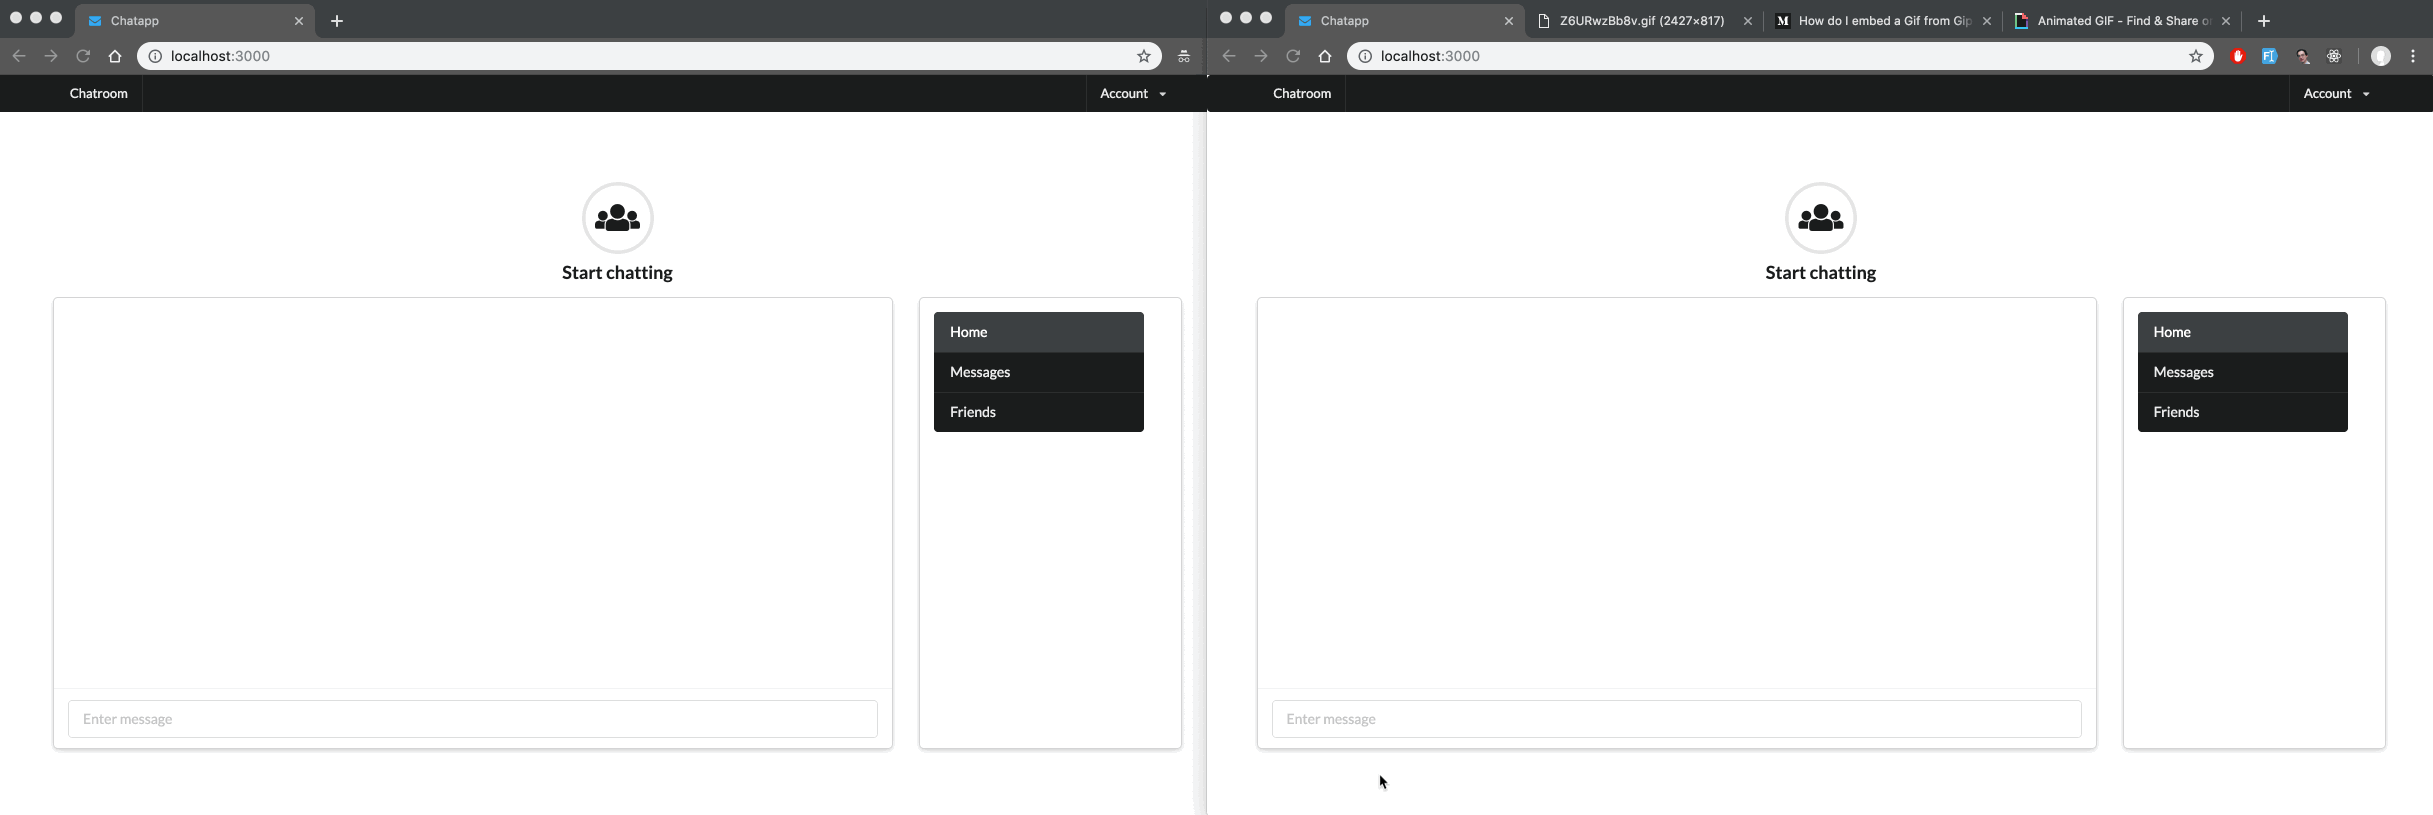Open Home in the left window side menu
This screenshot has width=2433, height=815.
1039,332
